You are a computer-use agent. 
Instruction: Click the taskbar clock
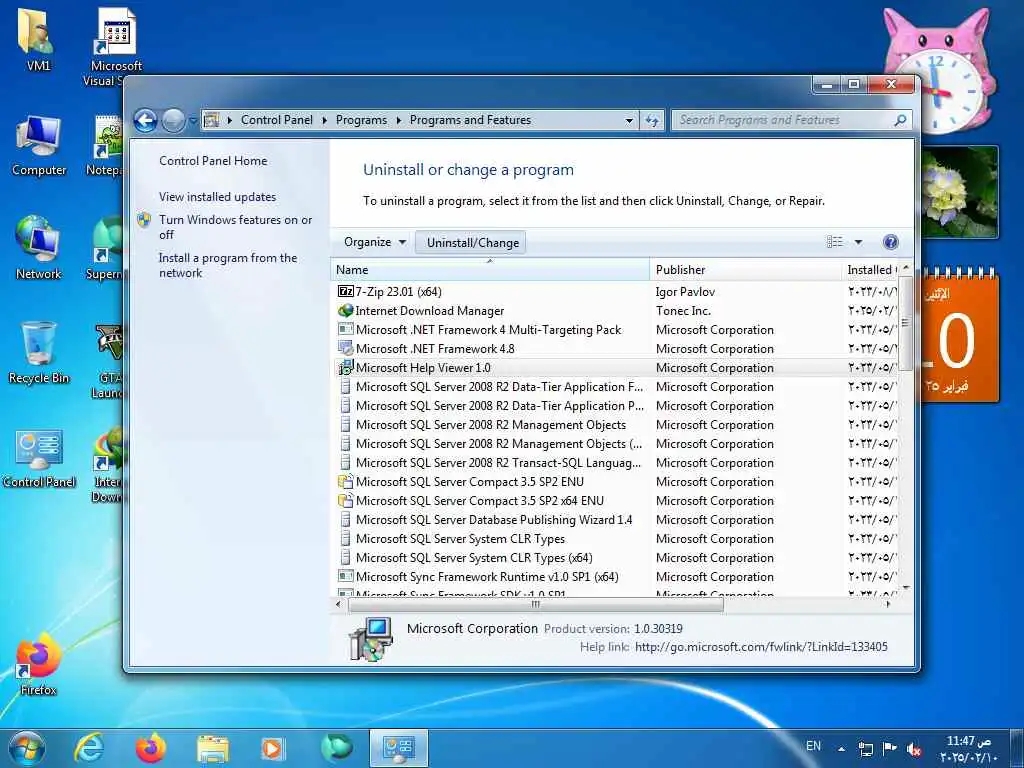coord(968,749)
